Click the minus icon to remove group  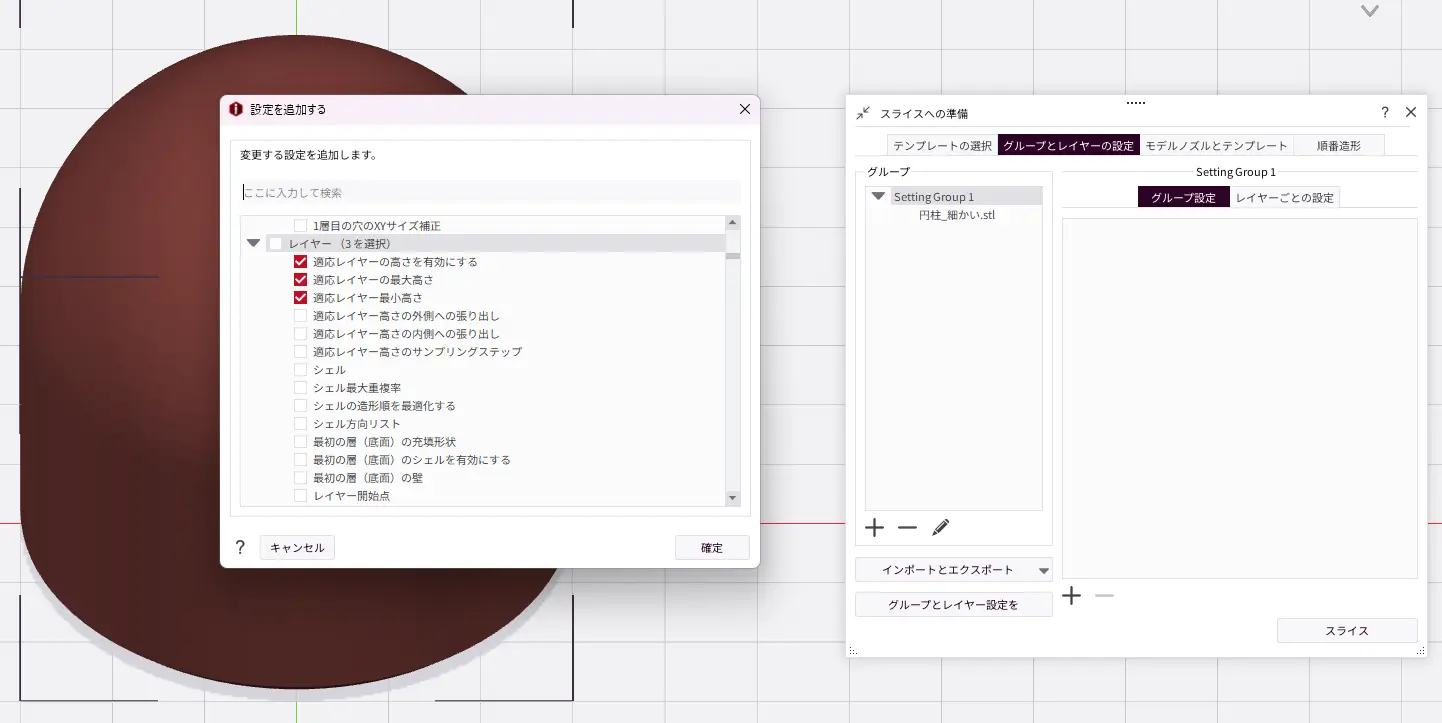[907, 528]
